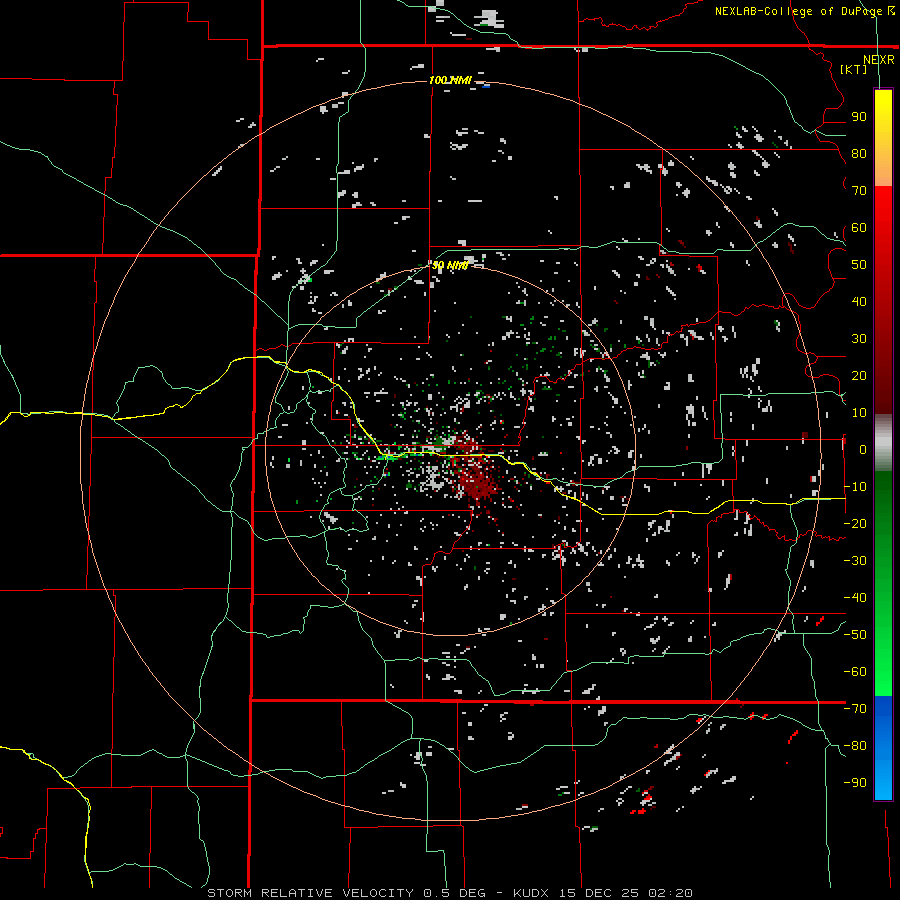Select the -80 knot scale label

pos(855,746)
